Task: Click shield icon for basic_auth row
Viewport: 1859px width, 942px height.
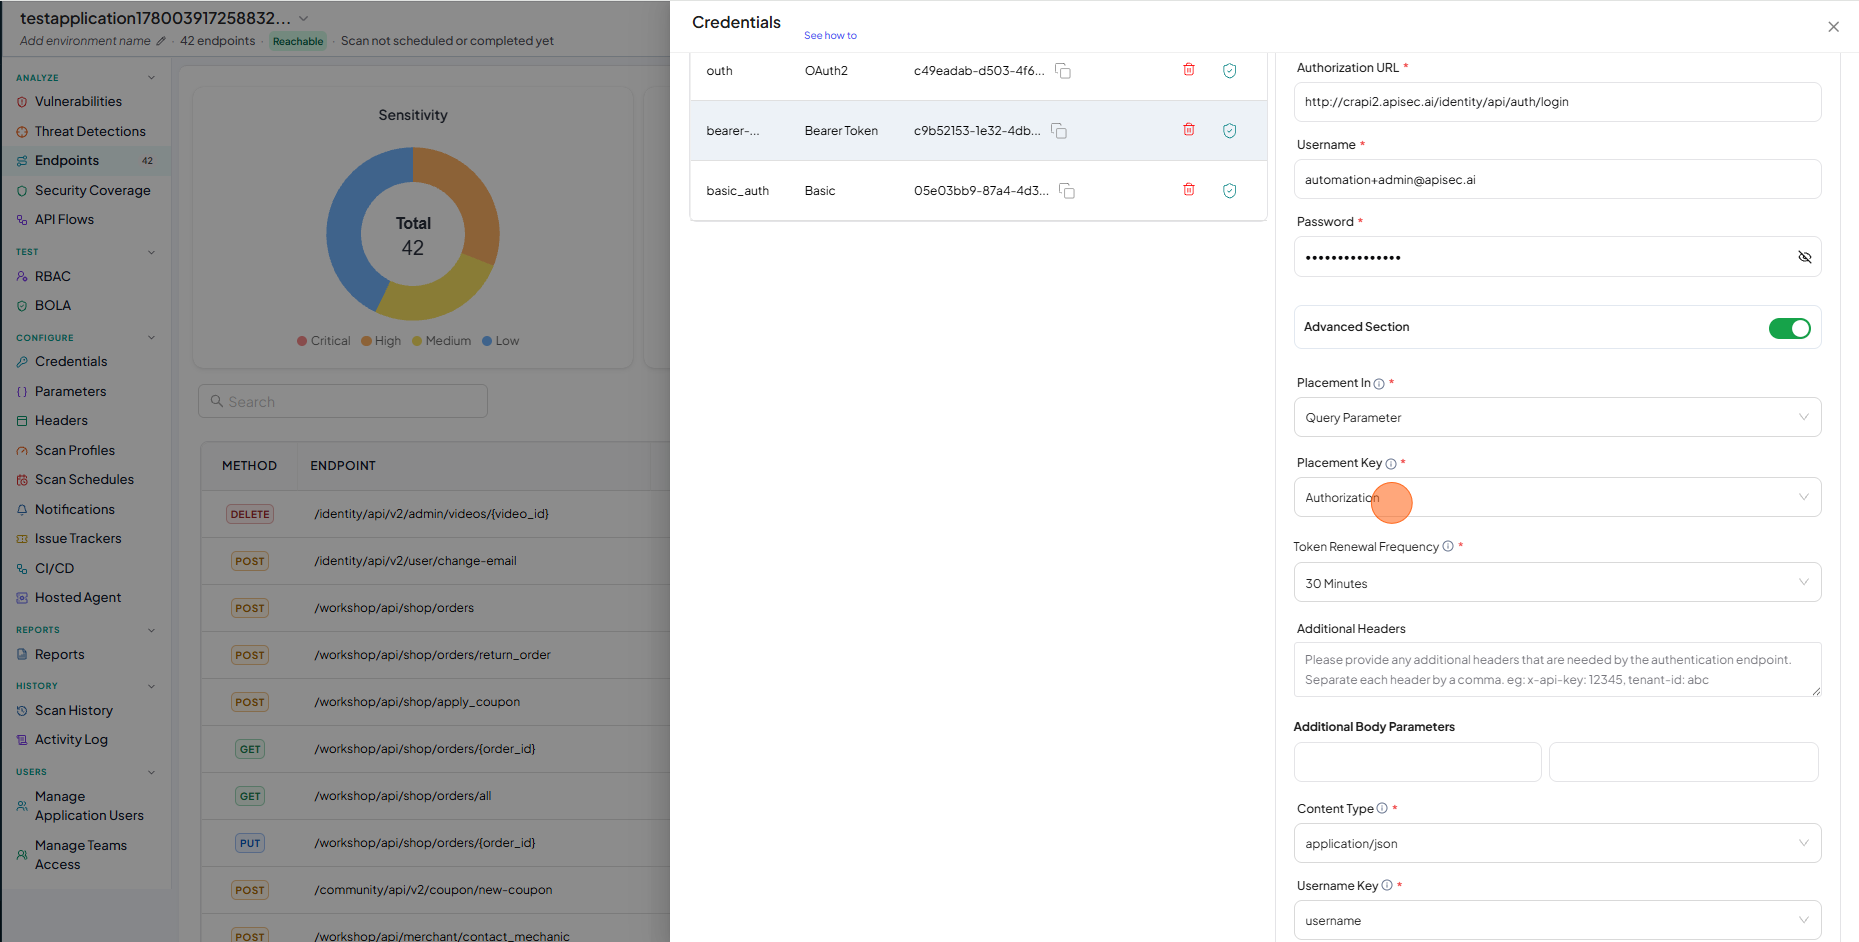Action: pyautogui.click(x=1230, y=191)
